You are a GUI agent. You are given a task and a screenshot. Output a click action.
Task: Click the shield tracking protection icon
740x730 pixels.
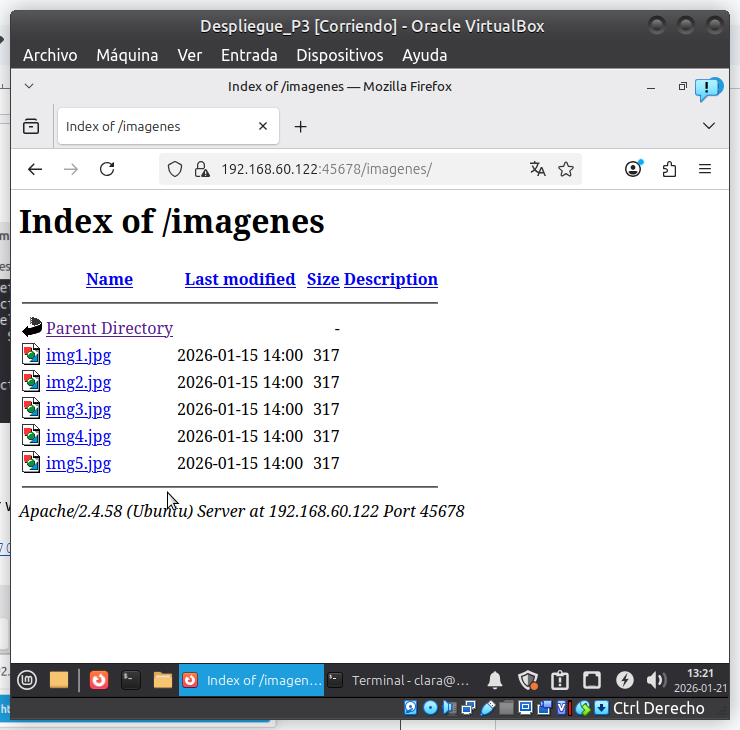[175, 169]
